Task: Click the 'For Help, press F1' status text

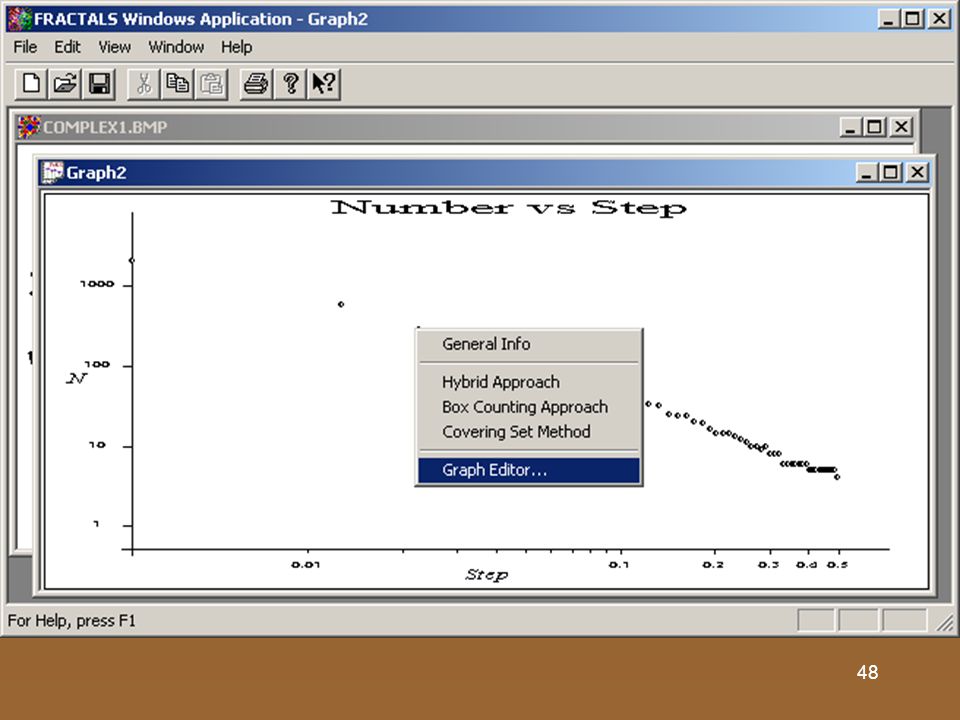Action: [x=72, y=621]
